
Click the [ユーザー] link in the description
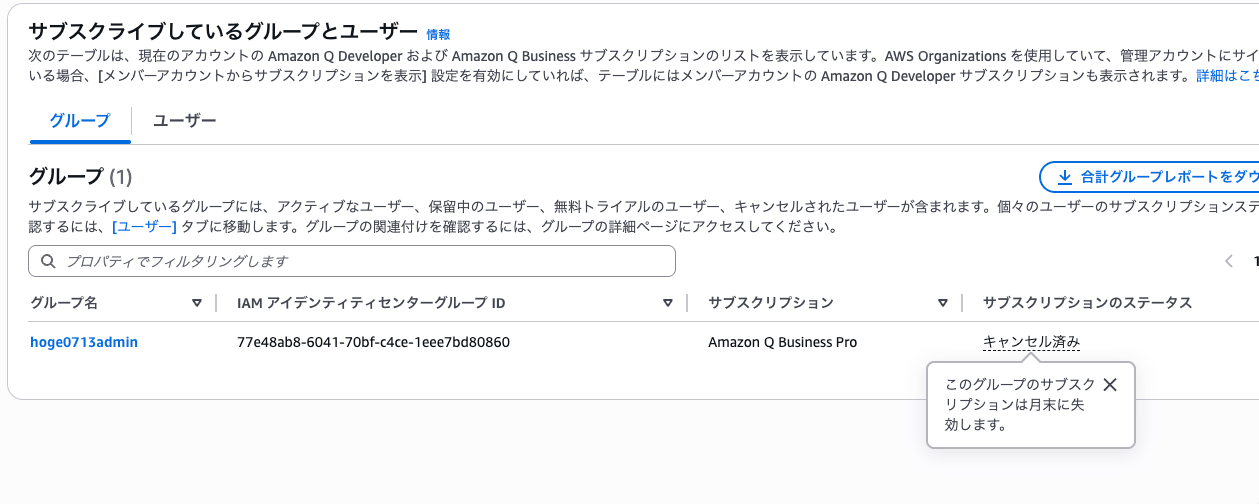pos(145,227)
